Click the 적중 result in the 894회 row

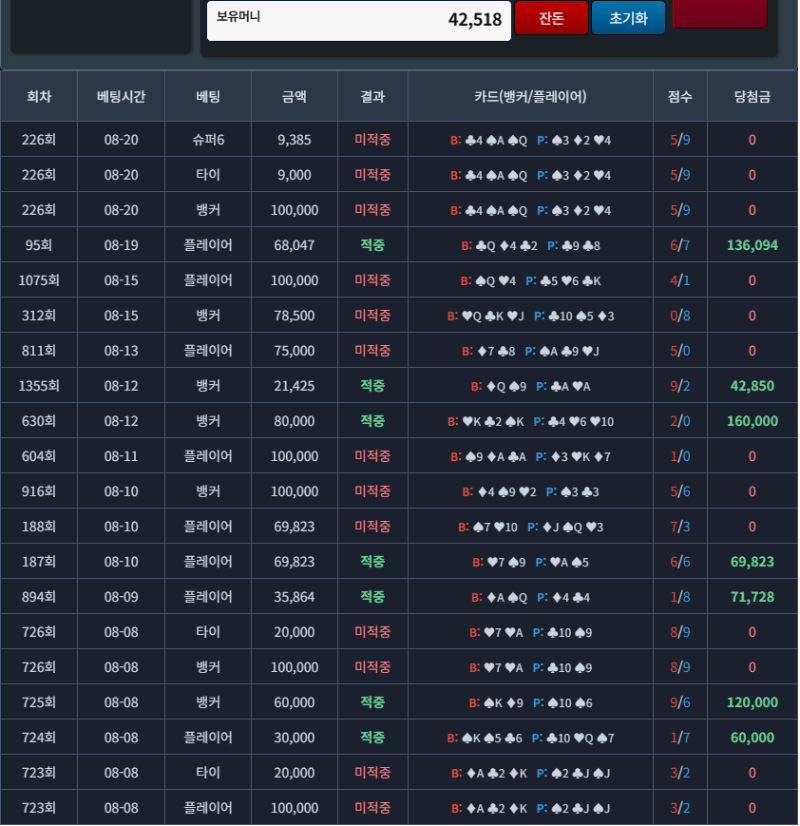point(373,597)
